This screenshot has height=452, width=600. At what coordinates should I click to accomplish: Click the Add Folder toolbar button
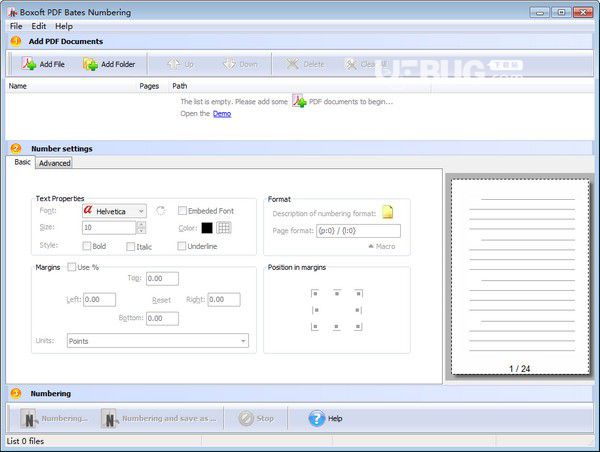(109, 64)
